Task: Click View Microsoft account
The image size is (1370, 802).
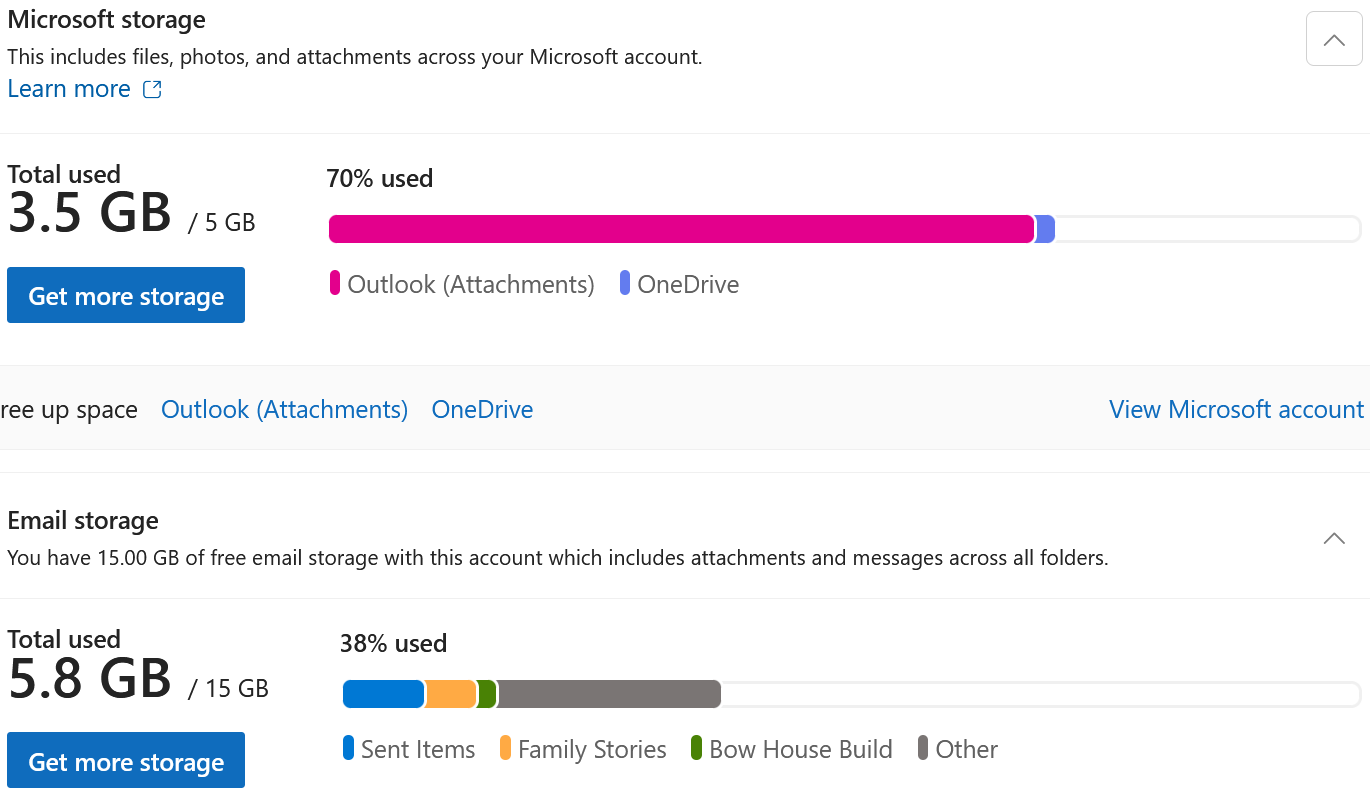Action: point(1236,409)
